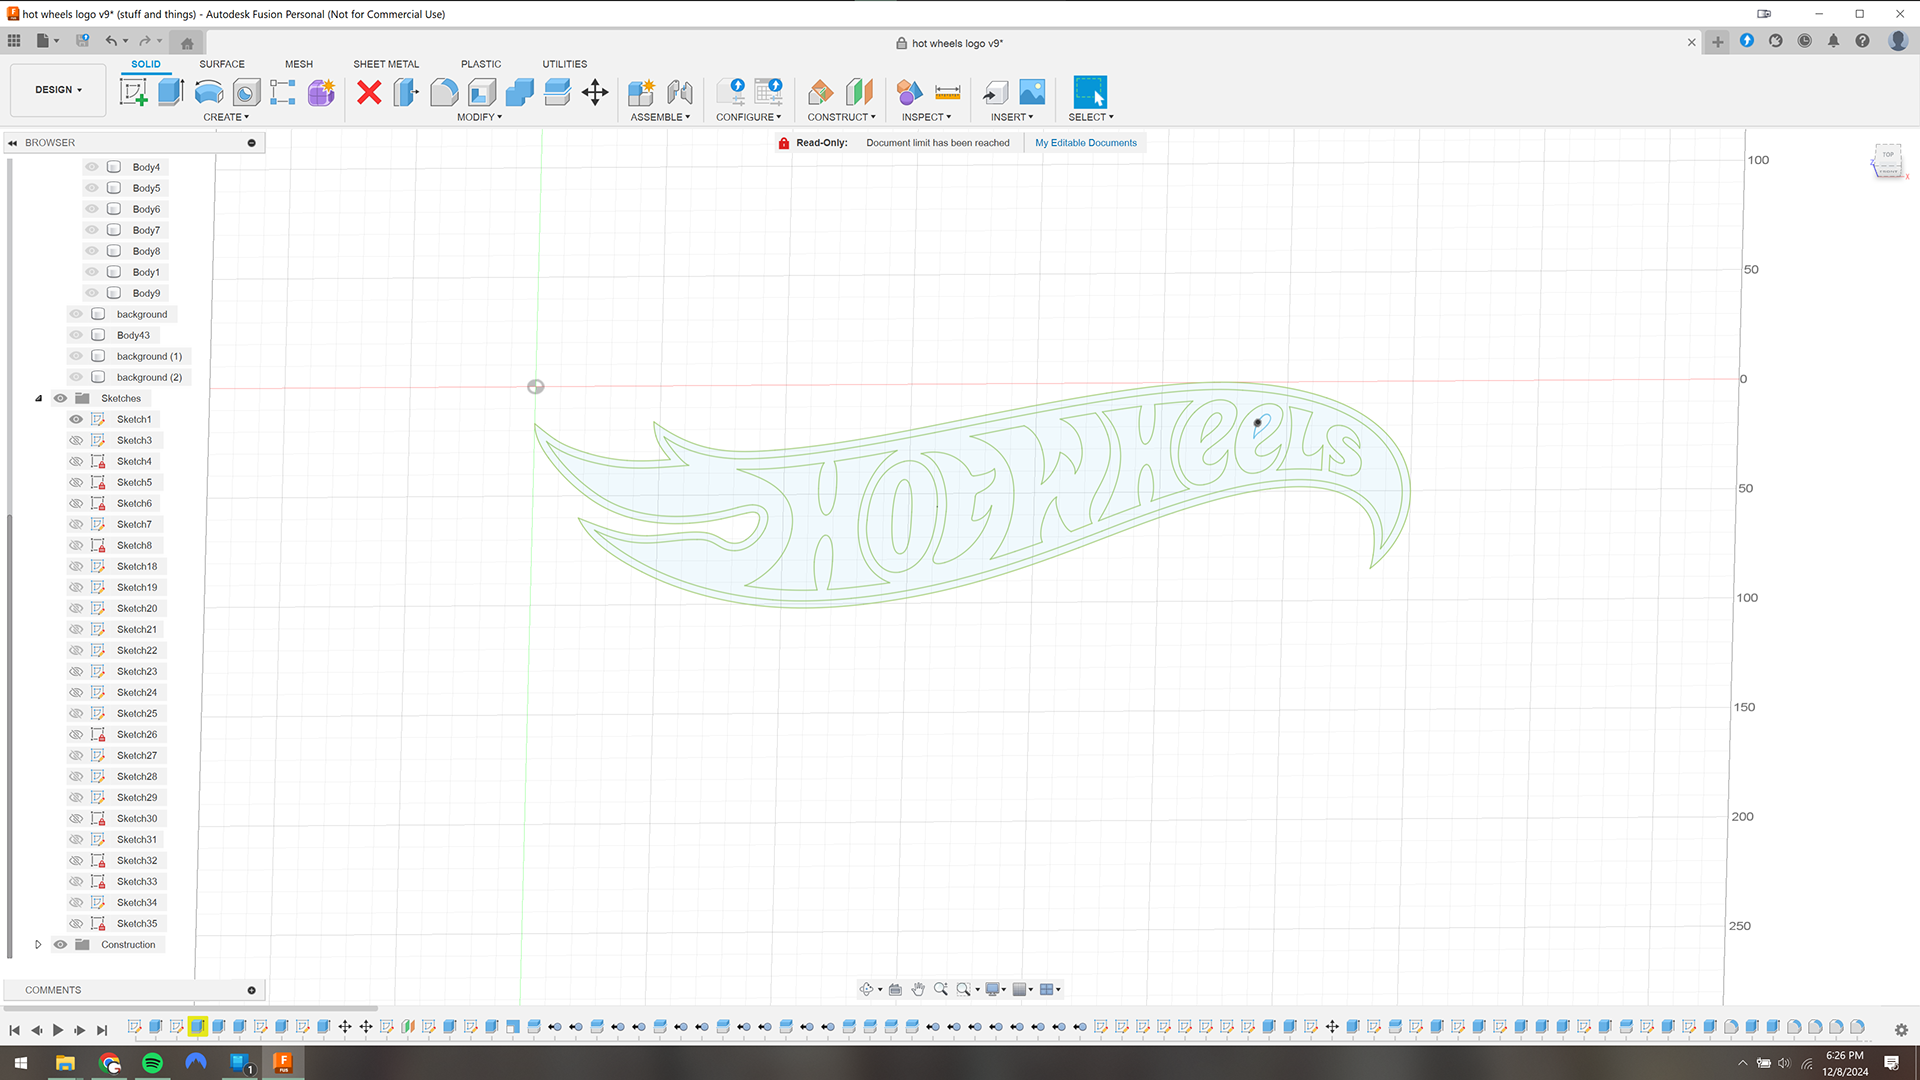Select the Offset Plane construct icon

coord(820,92)
